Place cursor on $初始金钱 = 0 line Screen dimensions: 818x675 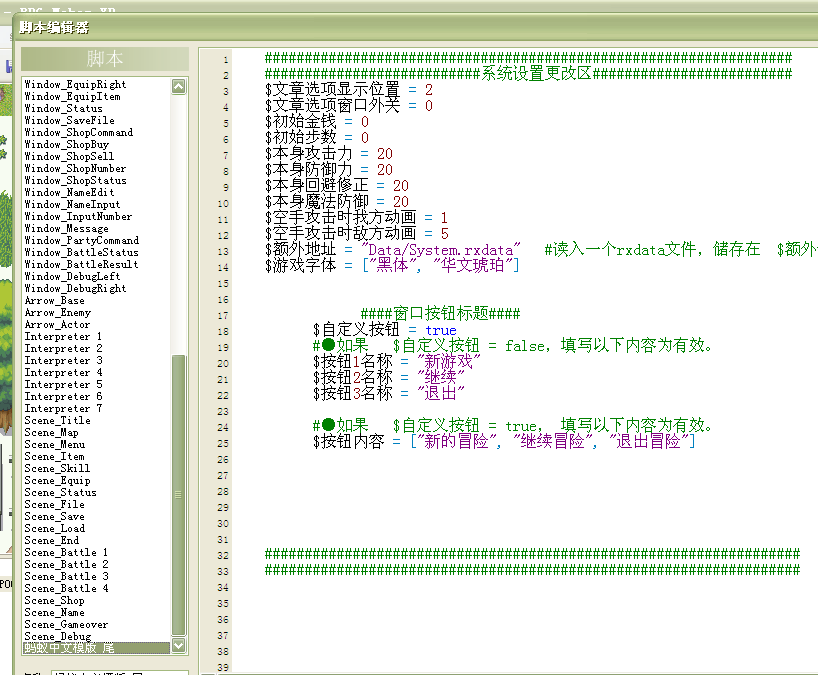click(317, 122)
